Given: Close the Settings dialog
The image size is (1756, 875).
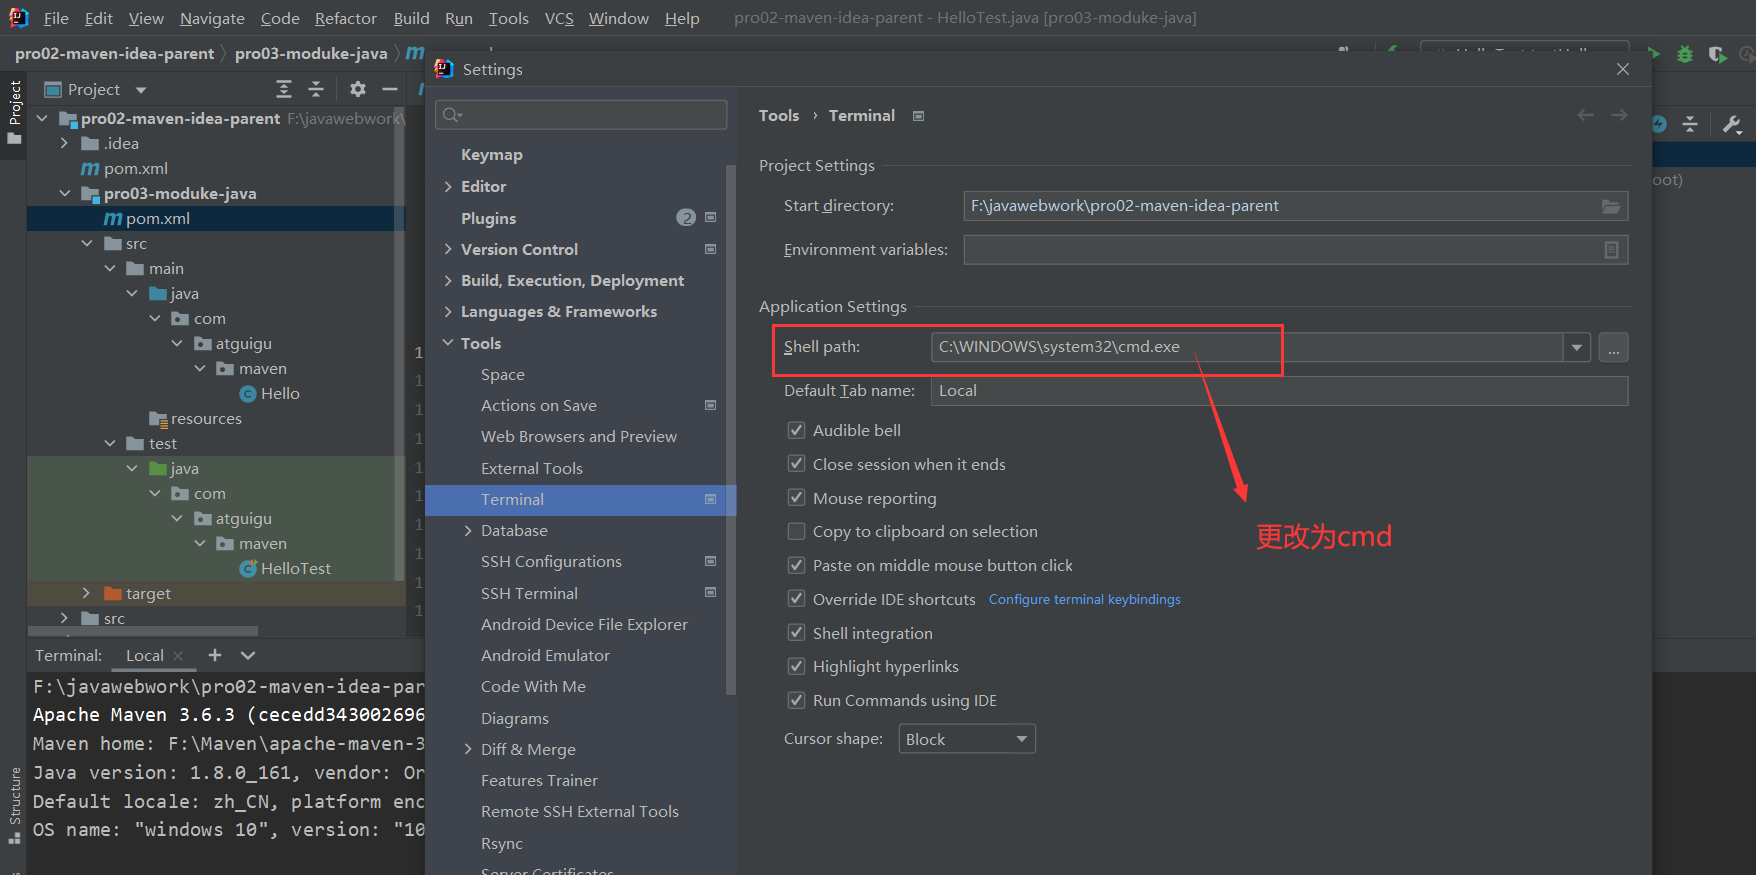Looking at the screenshot, I should click(x=1622, y=69).
